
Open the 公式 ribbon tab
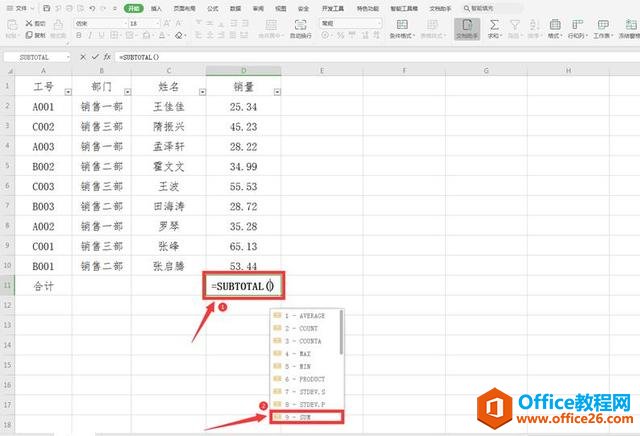click(212, 7)
